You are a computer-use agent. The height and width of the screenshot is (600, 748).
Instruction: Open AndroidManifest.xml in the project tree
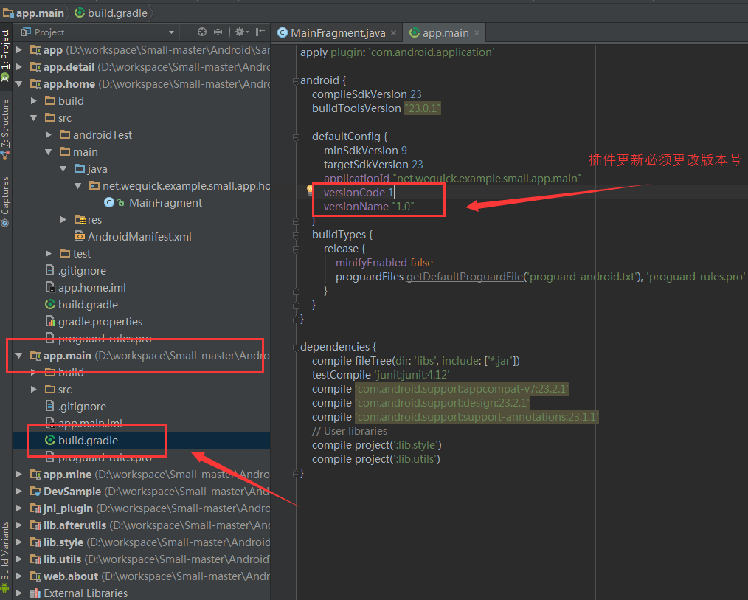(x=140, y=237)
